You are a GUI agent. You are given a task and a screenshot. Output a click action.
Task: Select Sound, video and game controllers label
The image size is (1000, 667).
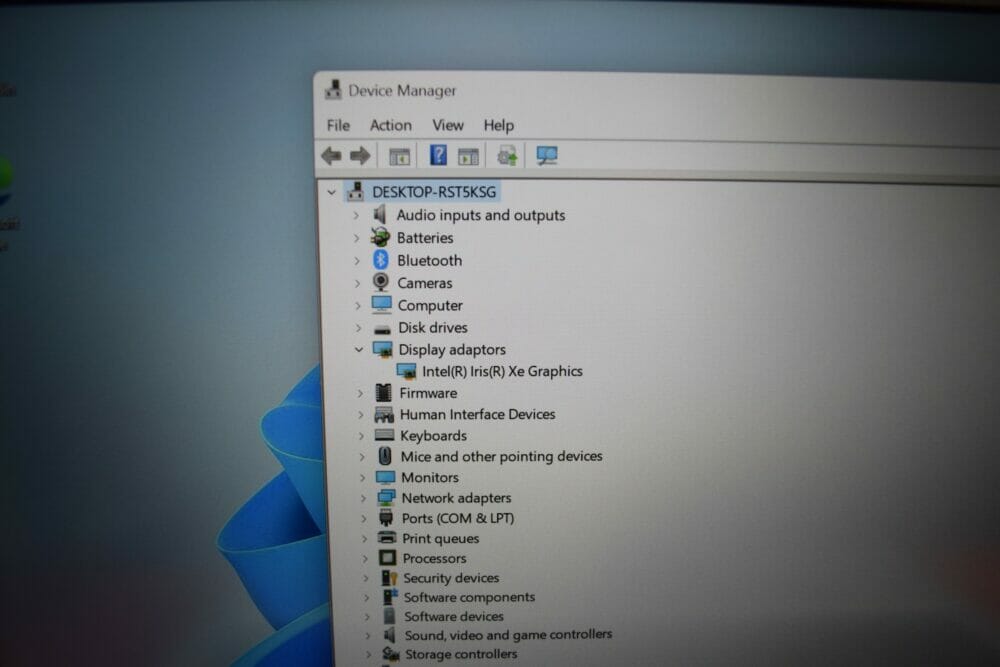click(x=508, y=635)
